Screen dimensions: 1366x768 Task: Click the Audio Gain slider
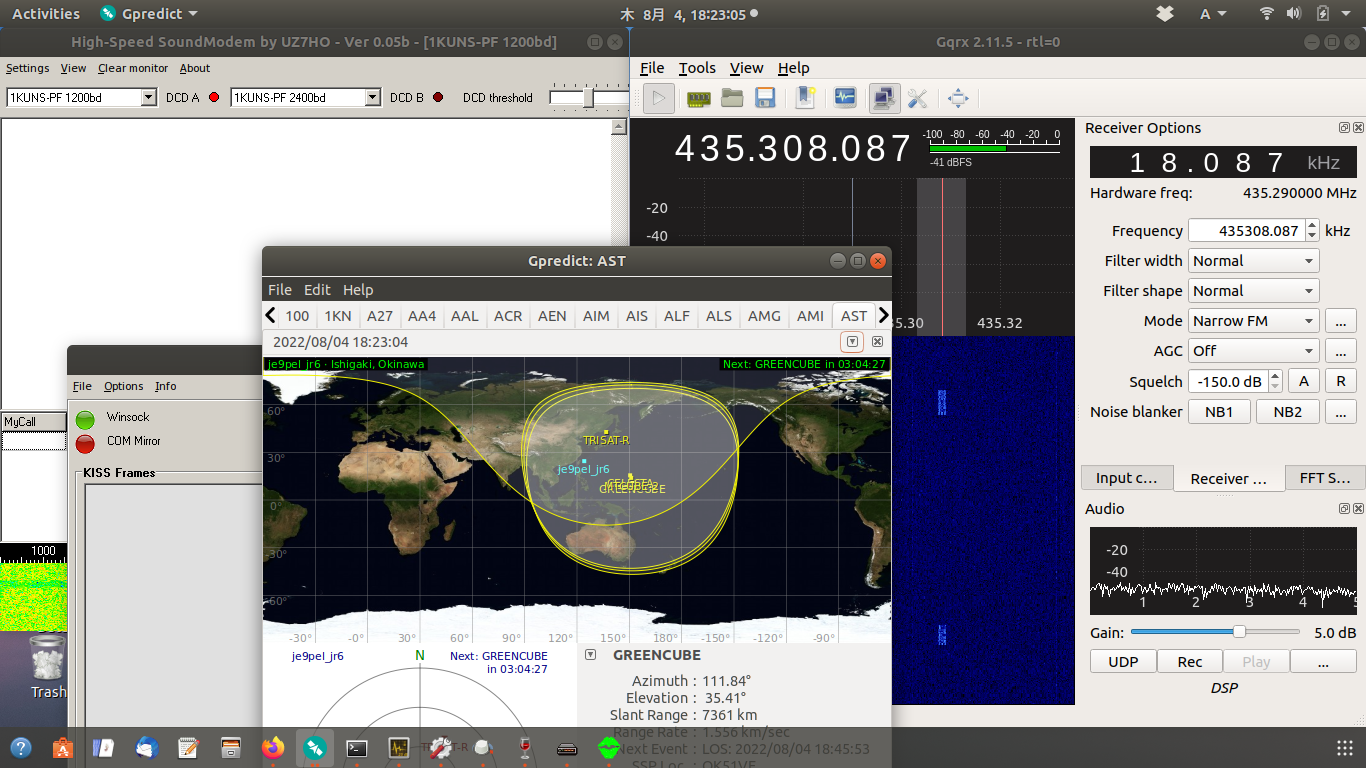point(1216,632)
